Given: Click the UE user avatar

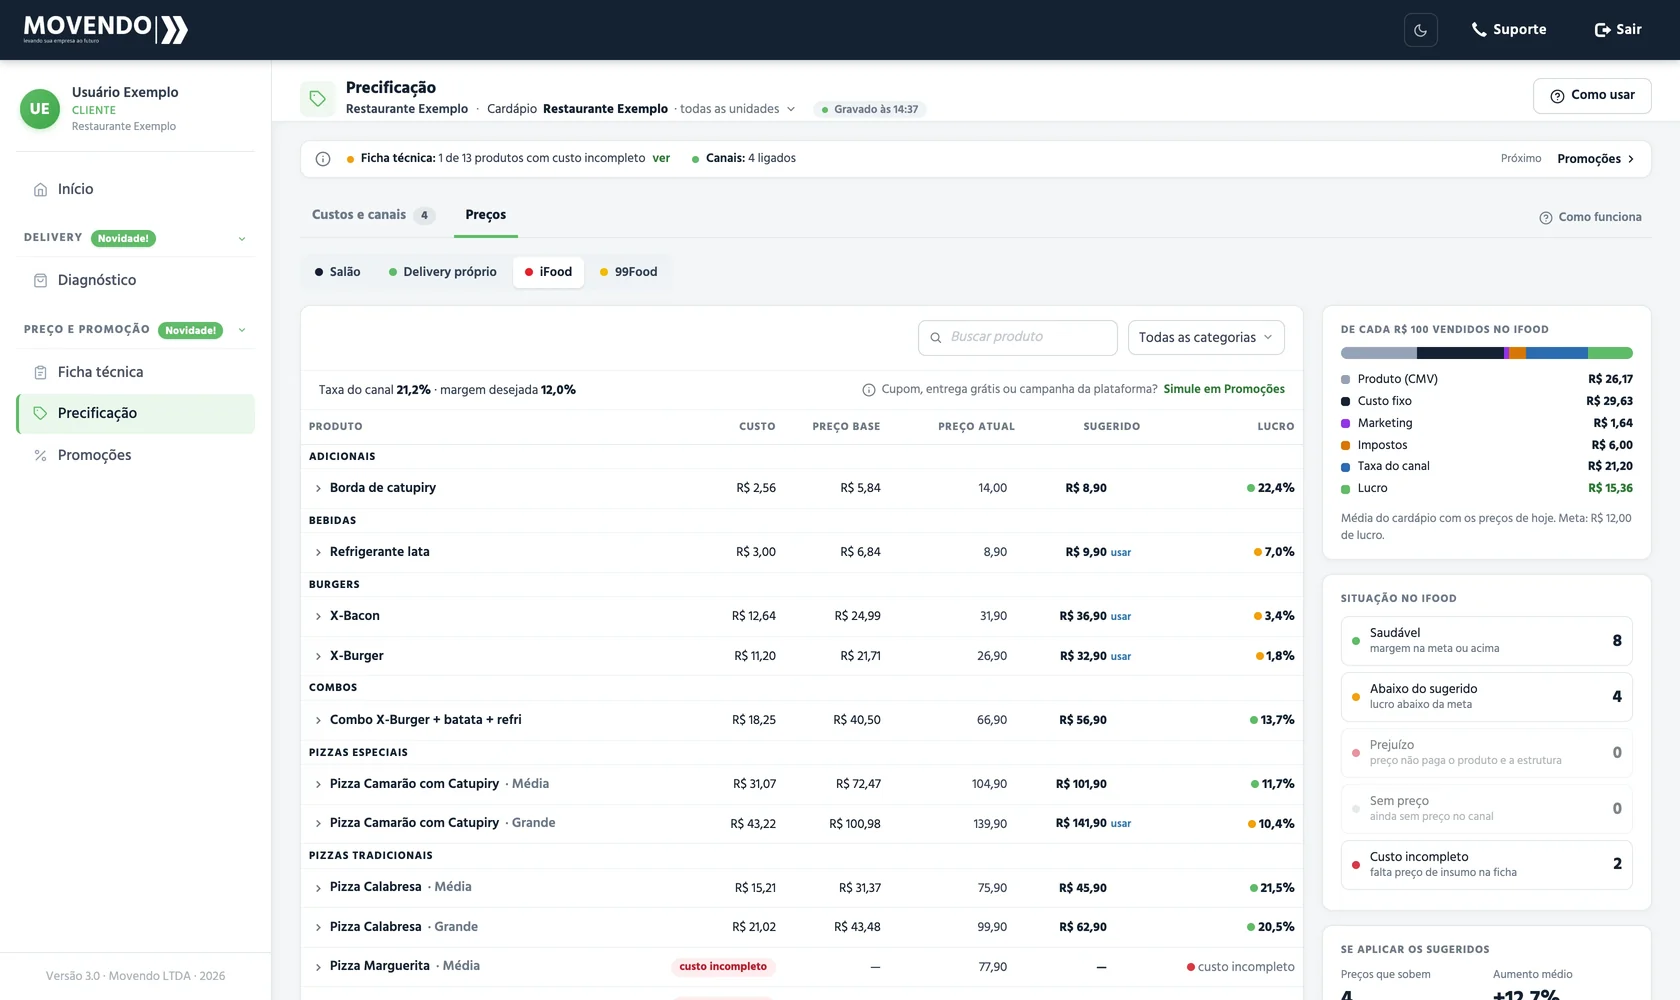Looking at the screenshot, I should [40, 109].
